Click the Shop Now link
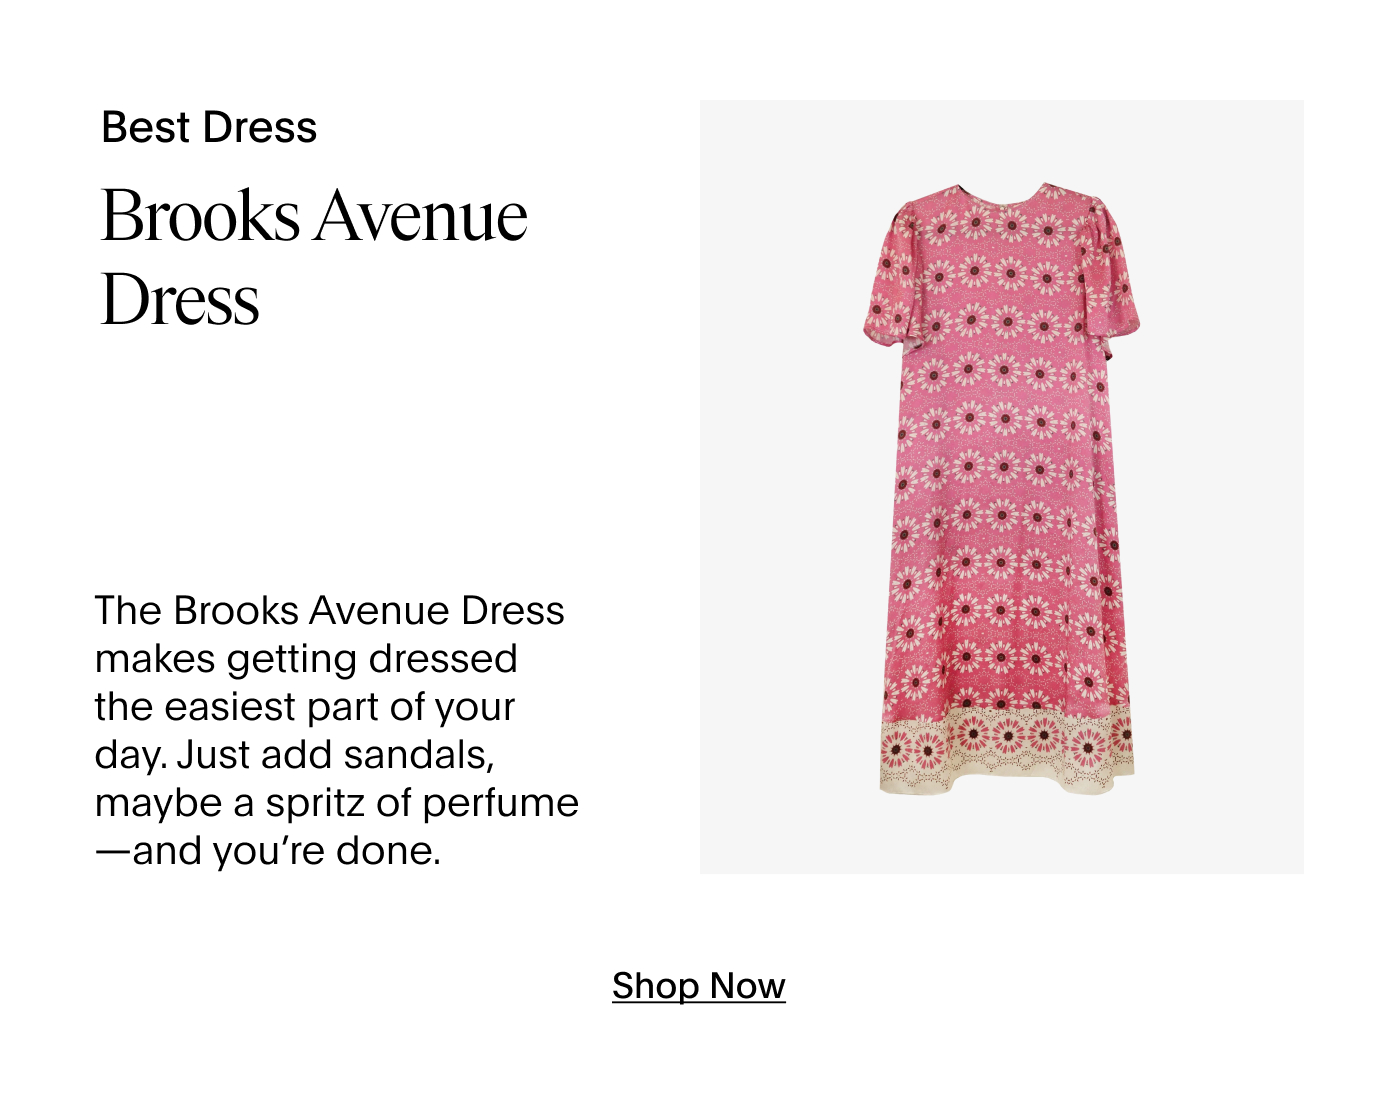 [x=698, y=986]
